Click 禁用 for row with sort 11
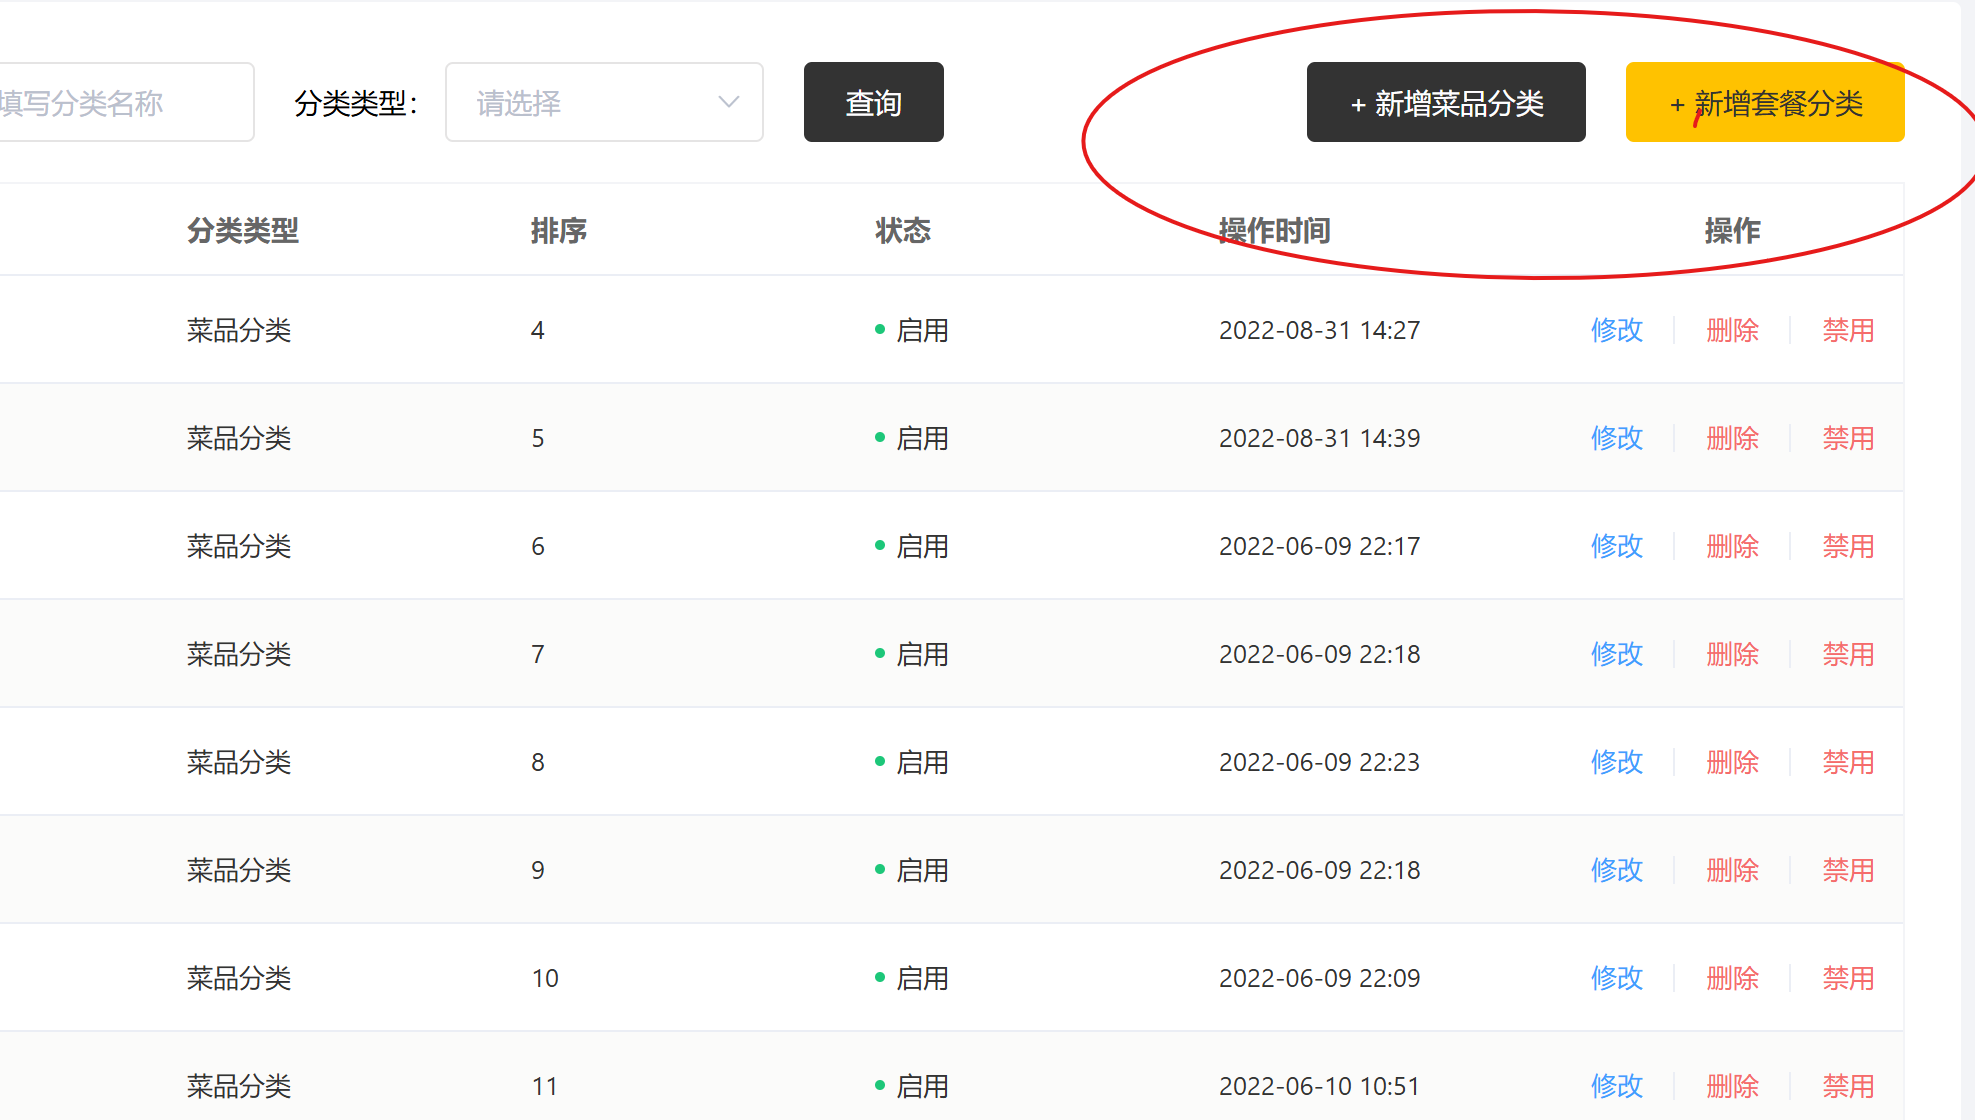The height and width of the screenshot is (1120, 1975). pyautogui.click(x=1847, y=1086)
